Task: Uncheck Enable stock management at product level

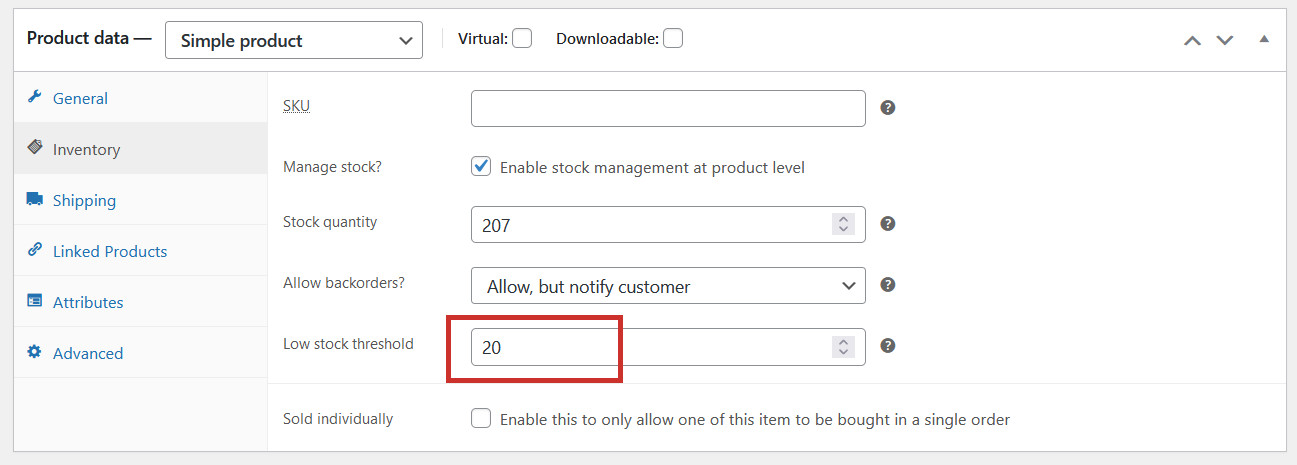Action: (481, 167)
